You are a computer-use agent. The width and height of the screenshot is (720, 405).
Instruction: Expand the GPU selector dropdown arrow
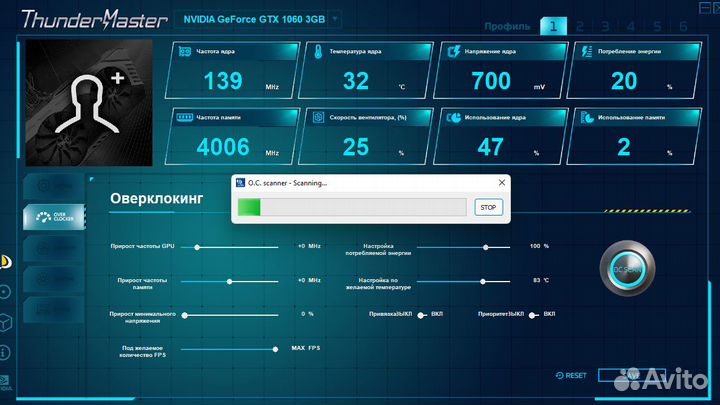pyautogui.click(x=335, y=19)
